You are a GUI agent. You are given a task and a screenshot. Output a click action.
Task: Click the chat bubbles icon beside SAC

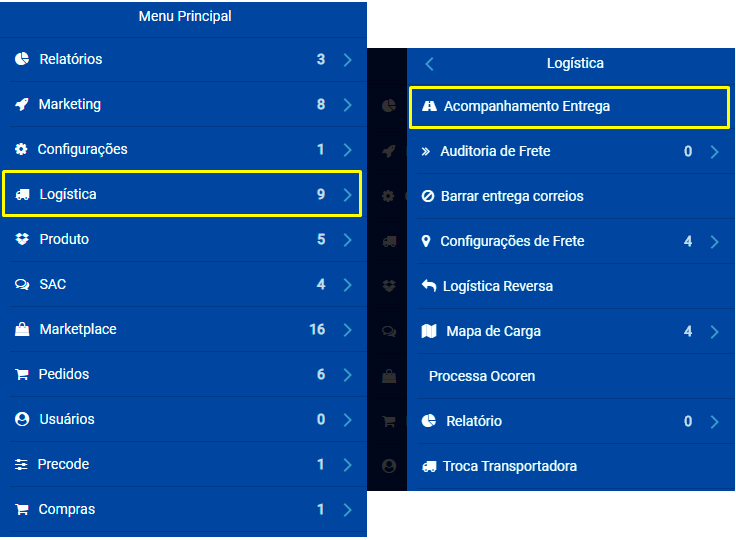[22, 284]
